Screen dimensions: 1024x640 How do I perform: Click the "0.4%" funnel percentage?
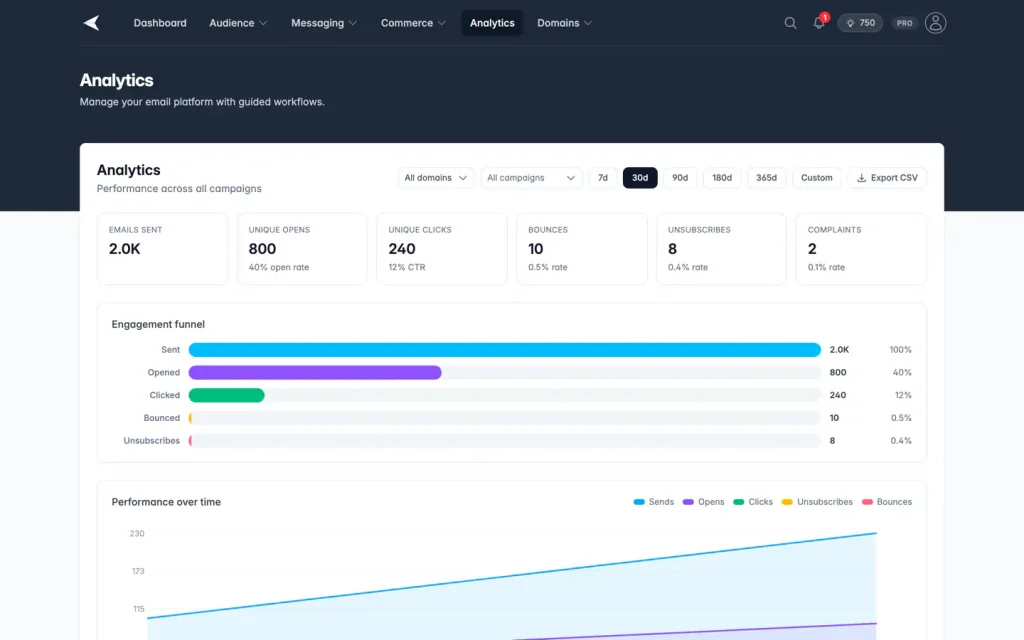coord(901,441)
